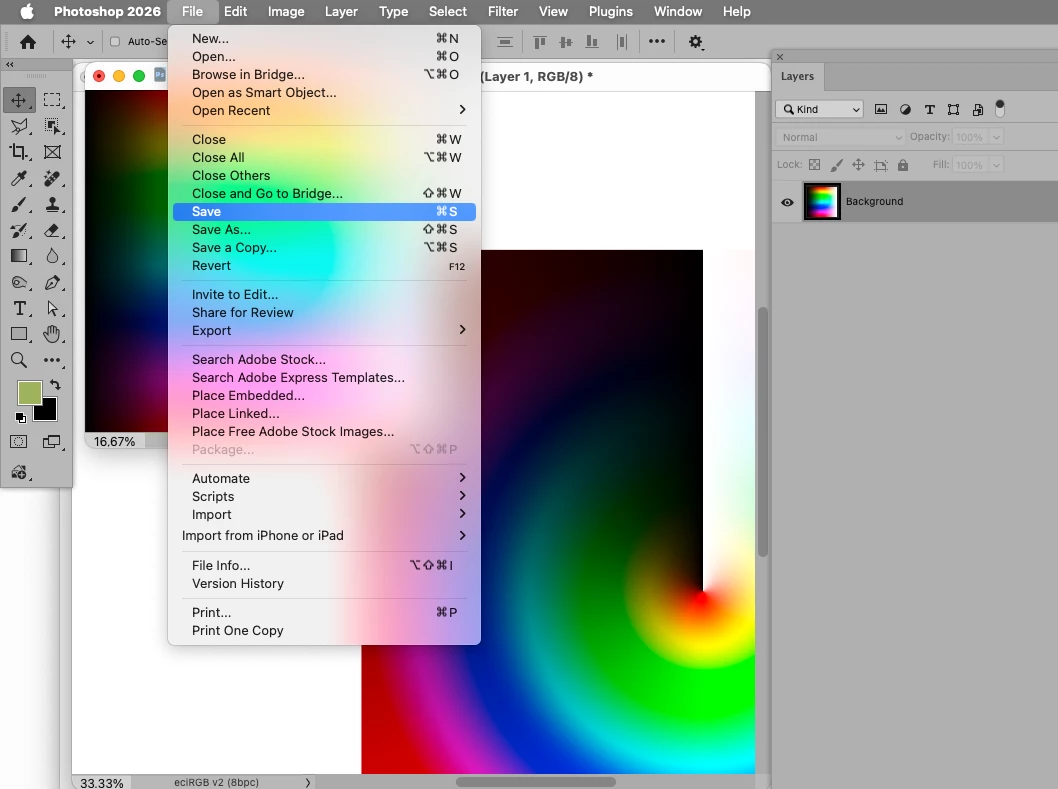Select the History Brush tool

(19, 230)
